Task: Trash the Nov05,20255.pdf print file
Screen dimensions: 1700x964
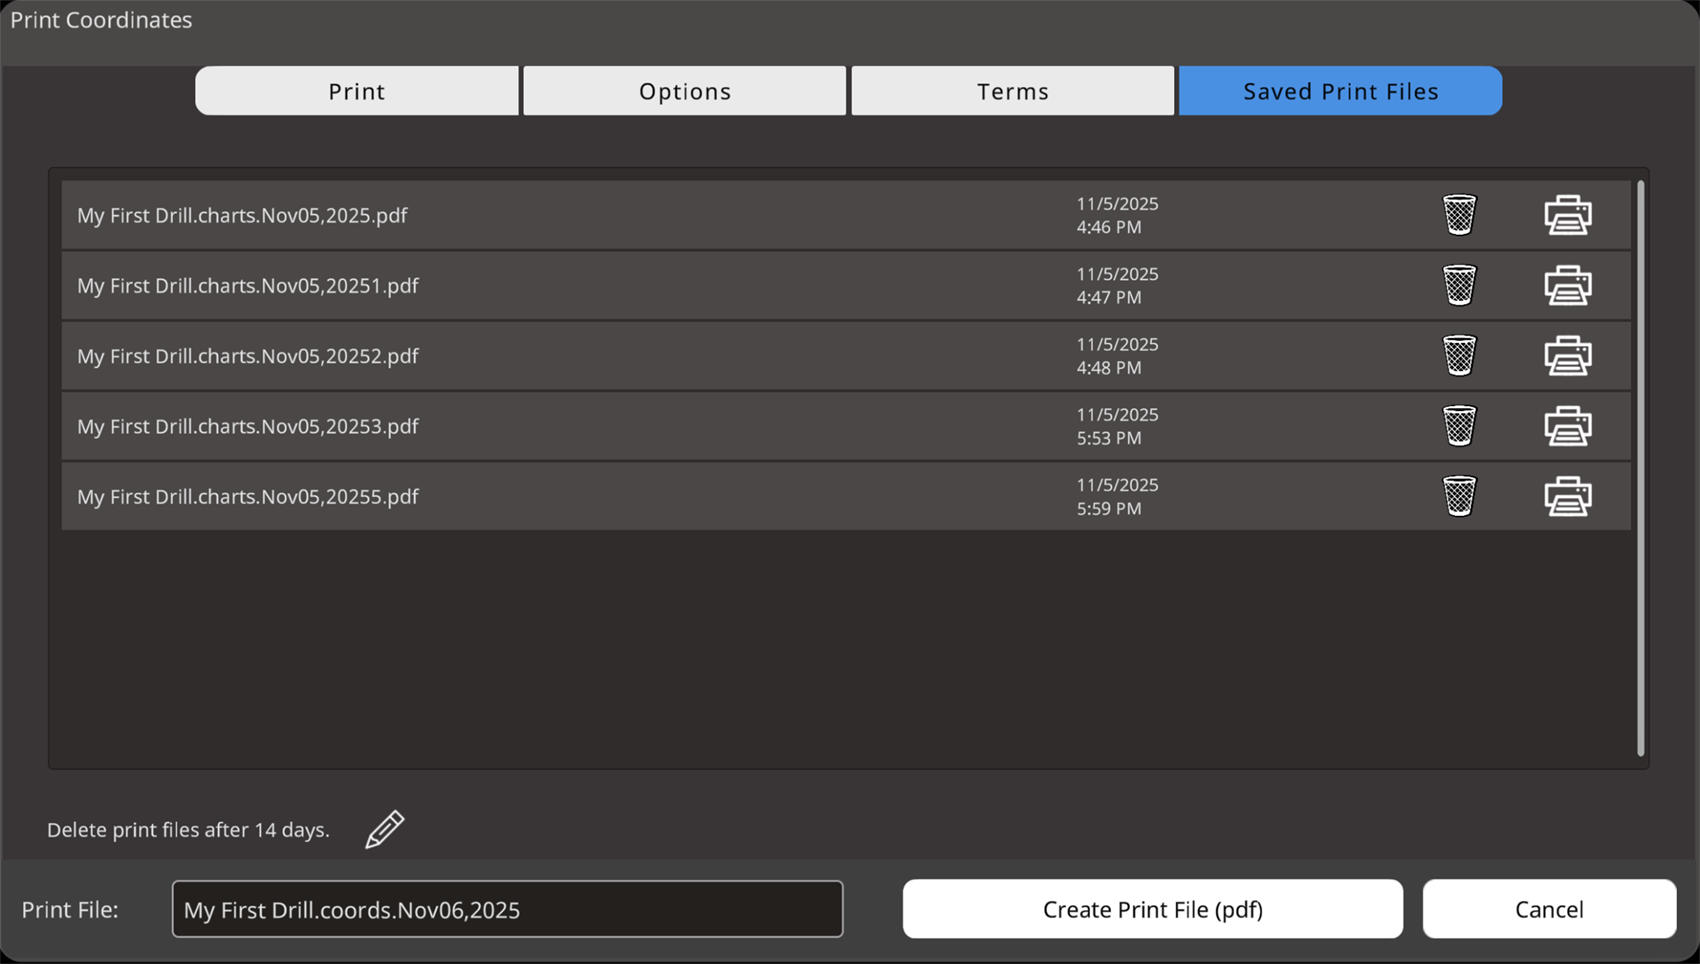Action: point(1459,496)
